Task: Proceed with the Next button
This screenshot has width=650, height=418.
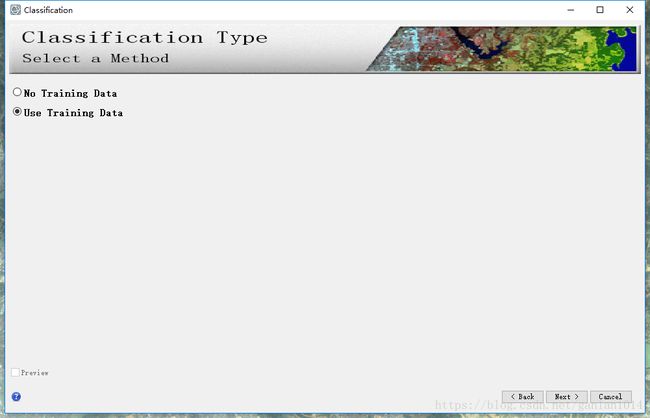Action: (x=567, y=397)
